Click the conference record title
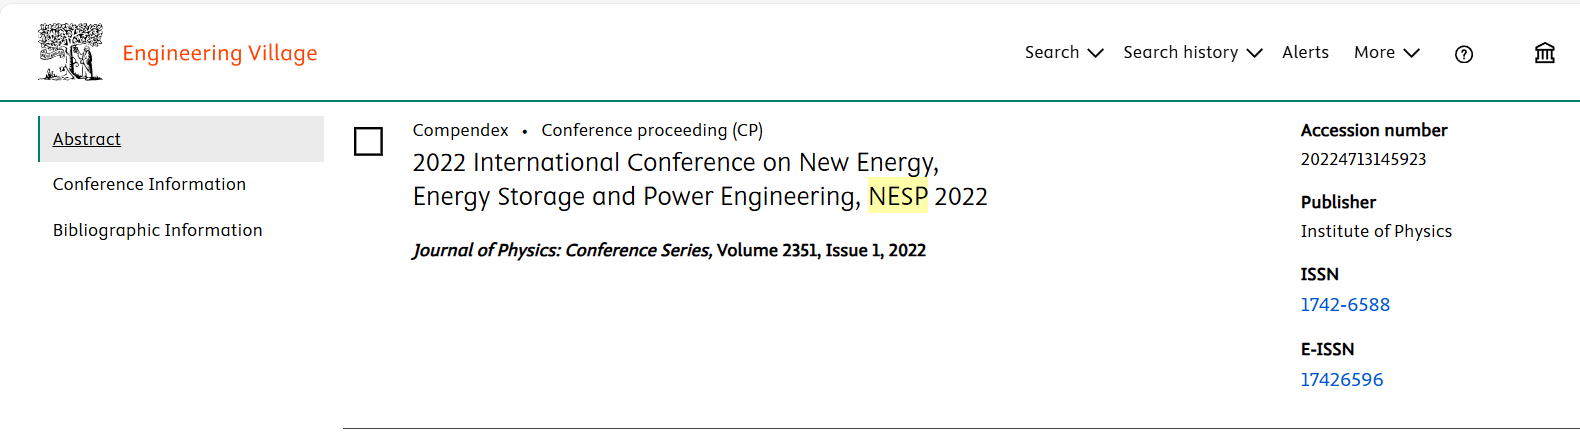This screenshot has height=440, width=1580. point(676,179)
